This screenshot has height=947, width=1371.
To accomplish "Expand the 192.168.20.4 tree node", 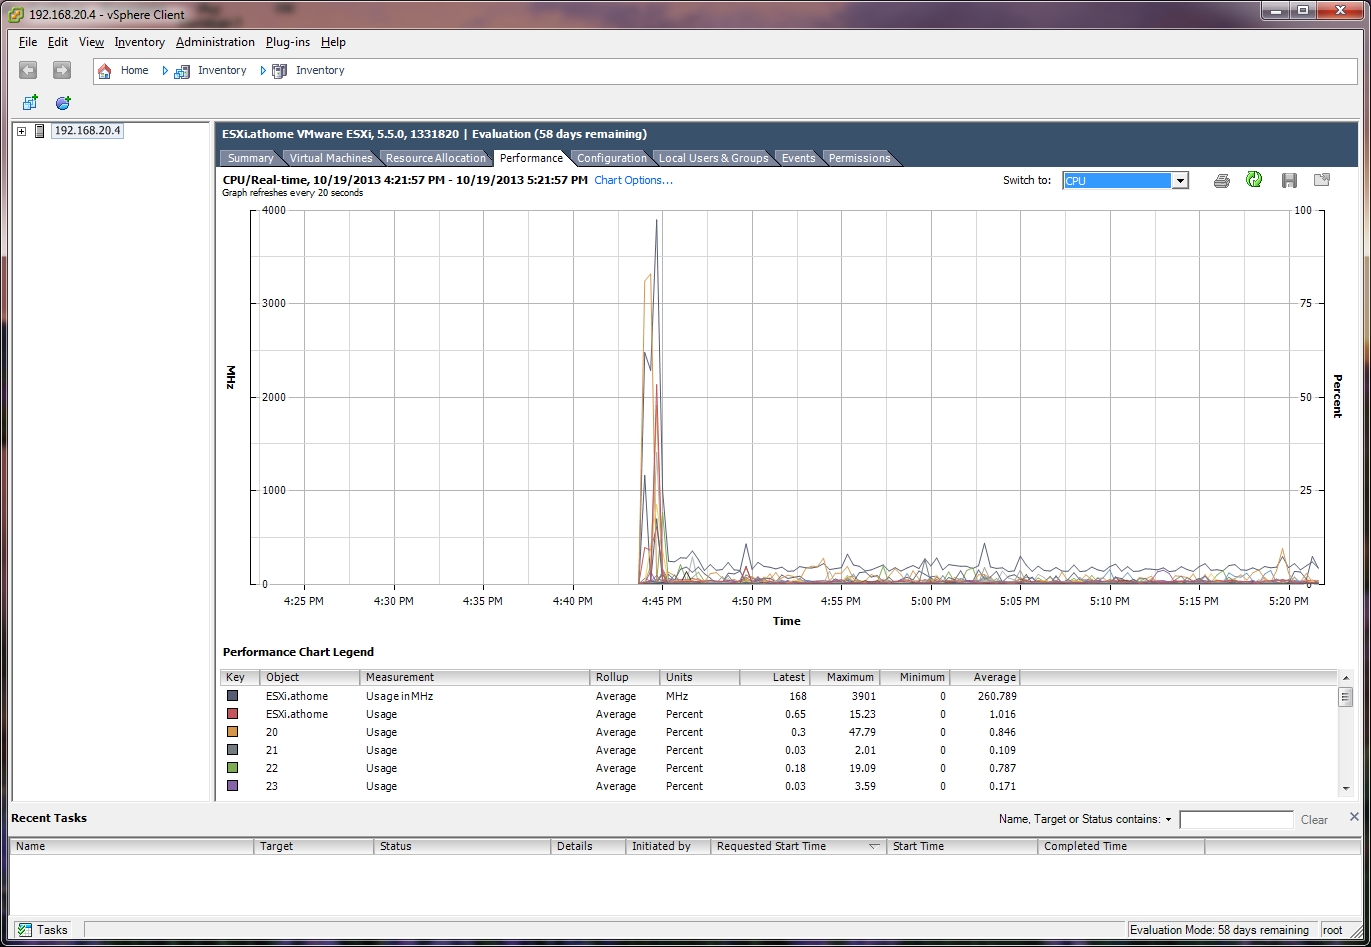I will [22, 131].
